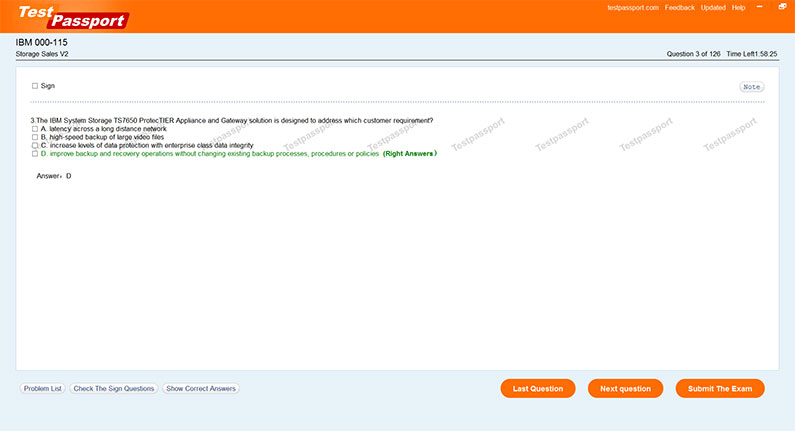Image resolution: width=795 pixels, height=431 pixels.
Task: Click the Updated menu item
Action: [x=713, y=8]
